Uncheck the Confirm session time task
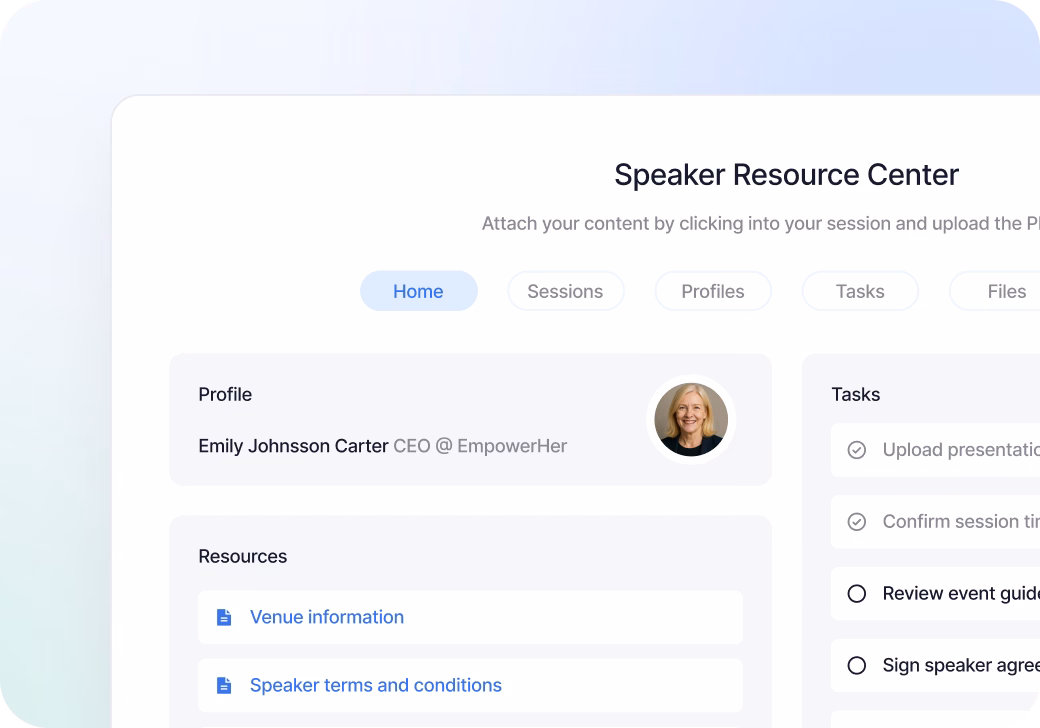Viewport: 1040px width, 728px height. pyautogui.click(x=857, y=522)
